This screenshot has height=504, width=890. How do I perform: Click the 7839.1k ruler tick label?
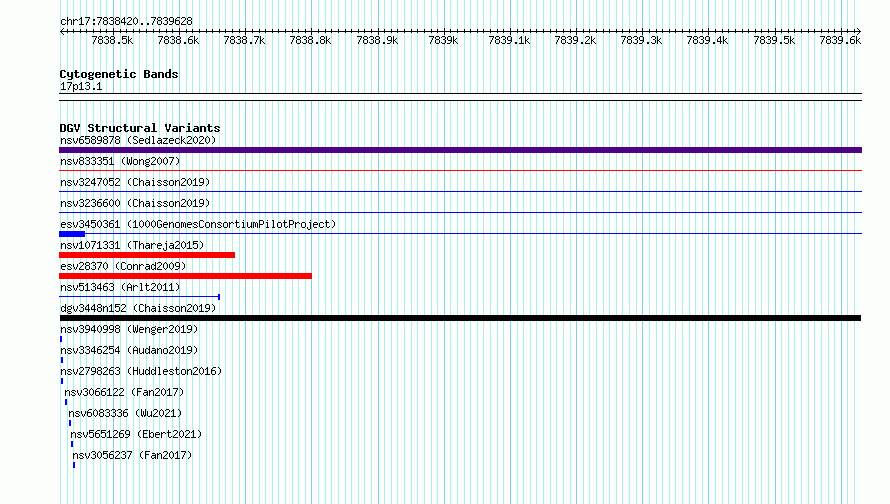click(x=509, y=40)
